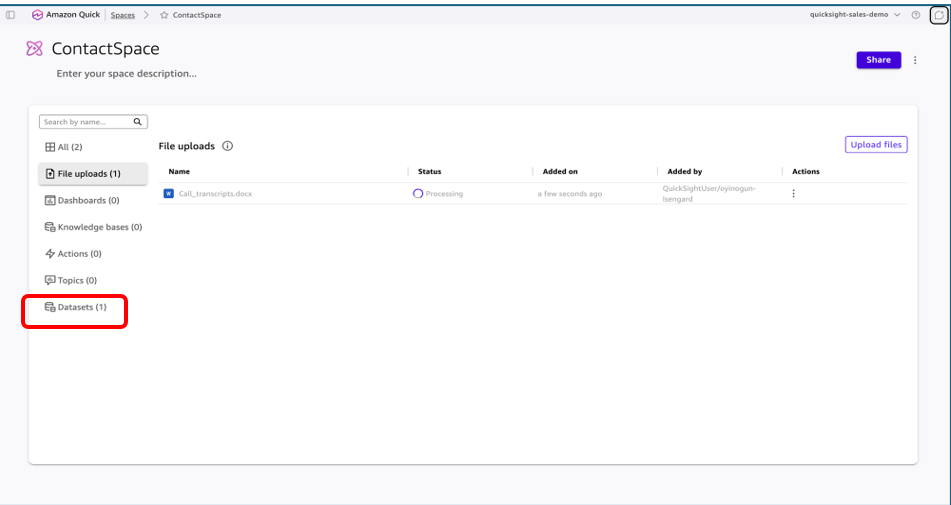Open the Spaces breadcrumb link
951x505 pixels.
123,15
